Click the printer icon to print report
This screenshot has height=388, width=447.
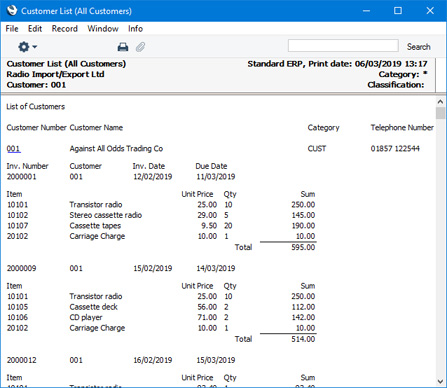click(x=123, y=47)
